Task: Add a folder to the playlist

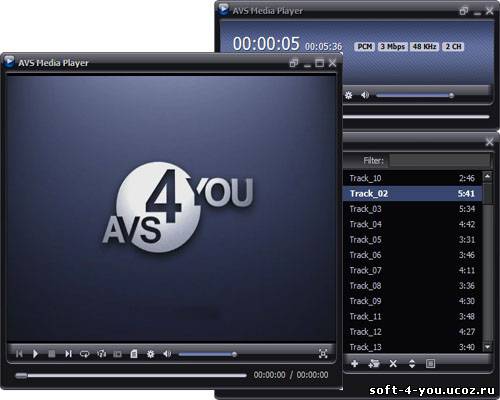Action: click(374, 364)
